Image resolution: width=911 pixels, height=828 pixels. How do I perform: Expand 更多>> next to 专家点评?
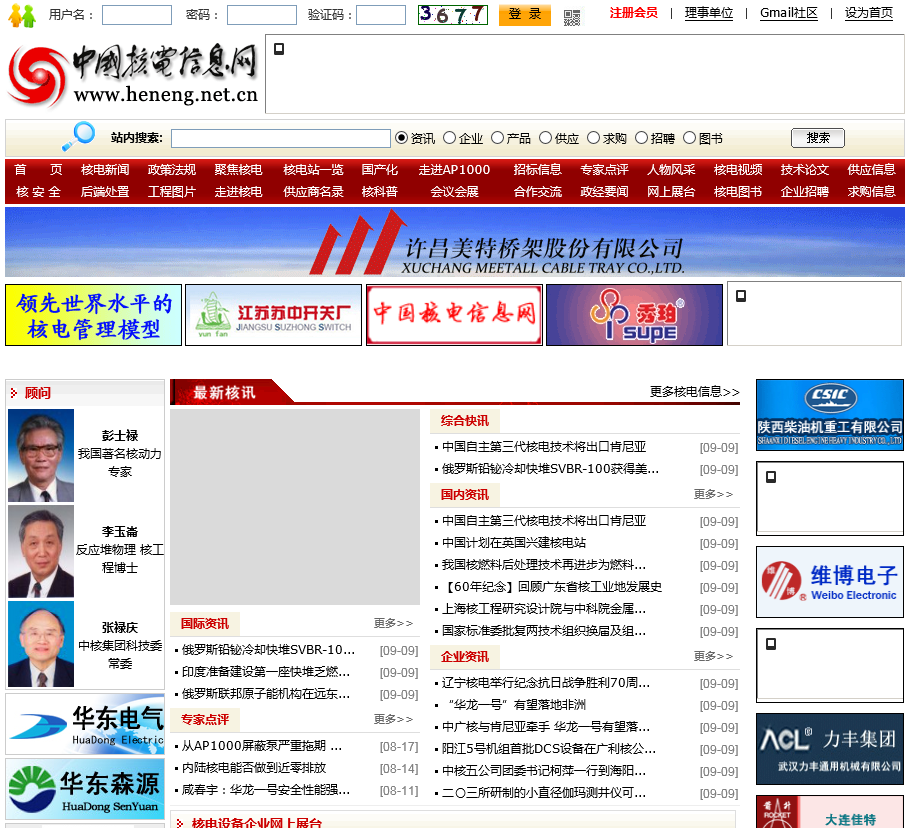coord(393,719)
